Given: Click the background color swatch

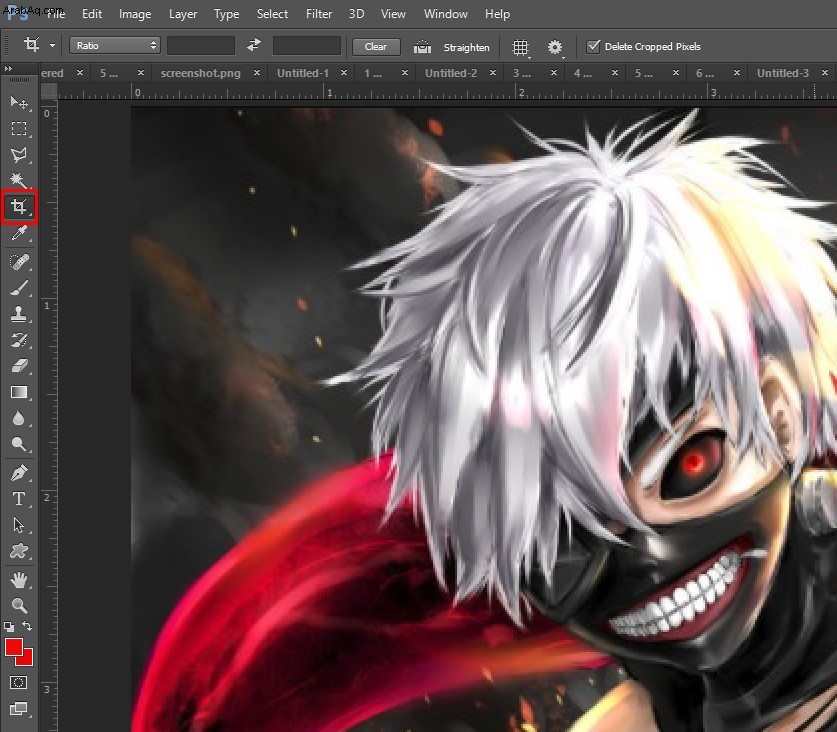Looking at the screenshot, I should point(27,659).
